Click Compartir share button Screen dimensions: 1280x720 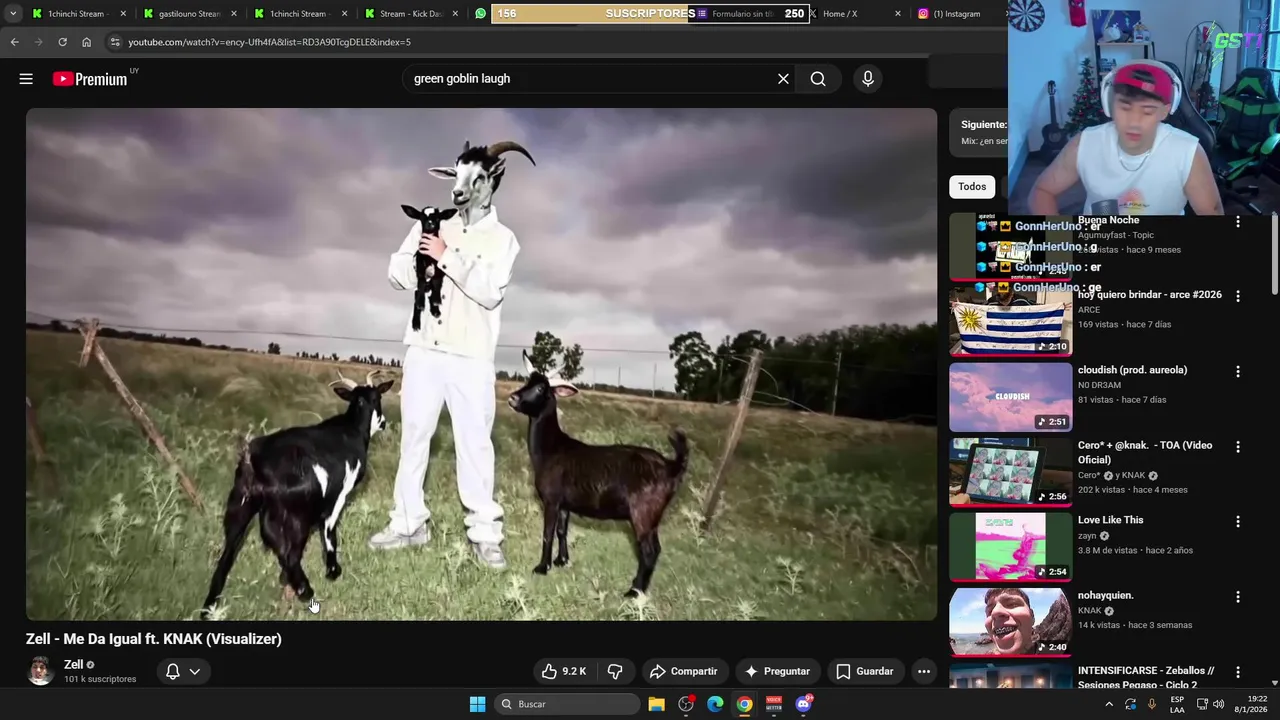(x=684, y=671)
